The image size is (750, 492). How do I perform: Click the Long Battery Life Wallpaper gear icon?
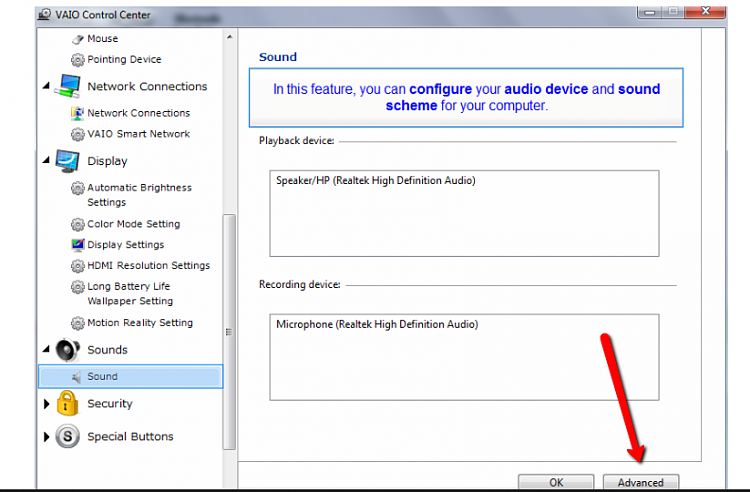pyautogui.click(x=77, y=286)
